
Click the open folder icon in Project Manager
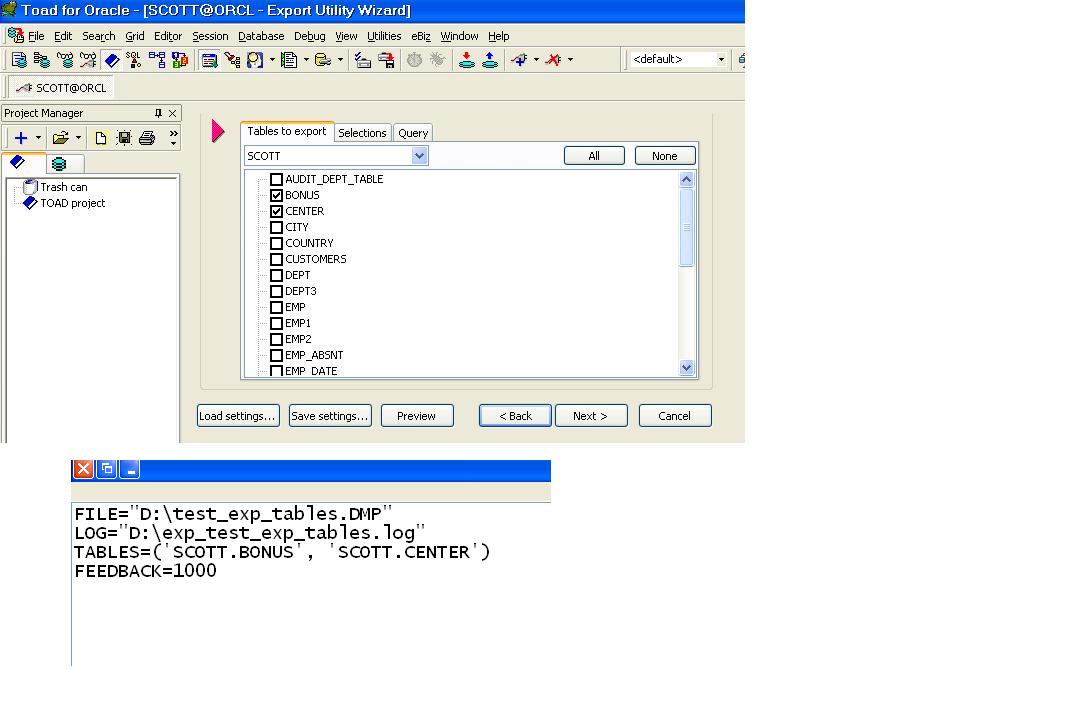coord(60,138)
